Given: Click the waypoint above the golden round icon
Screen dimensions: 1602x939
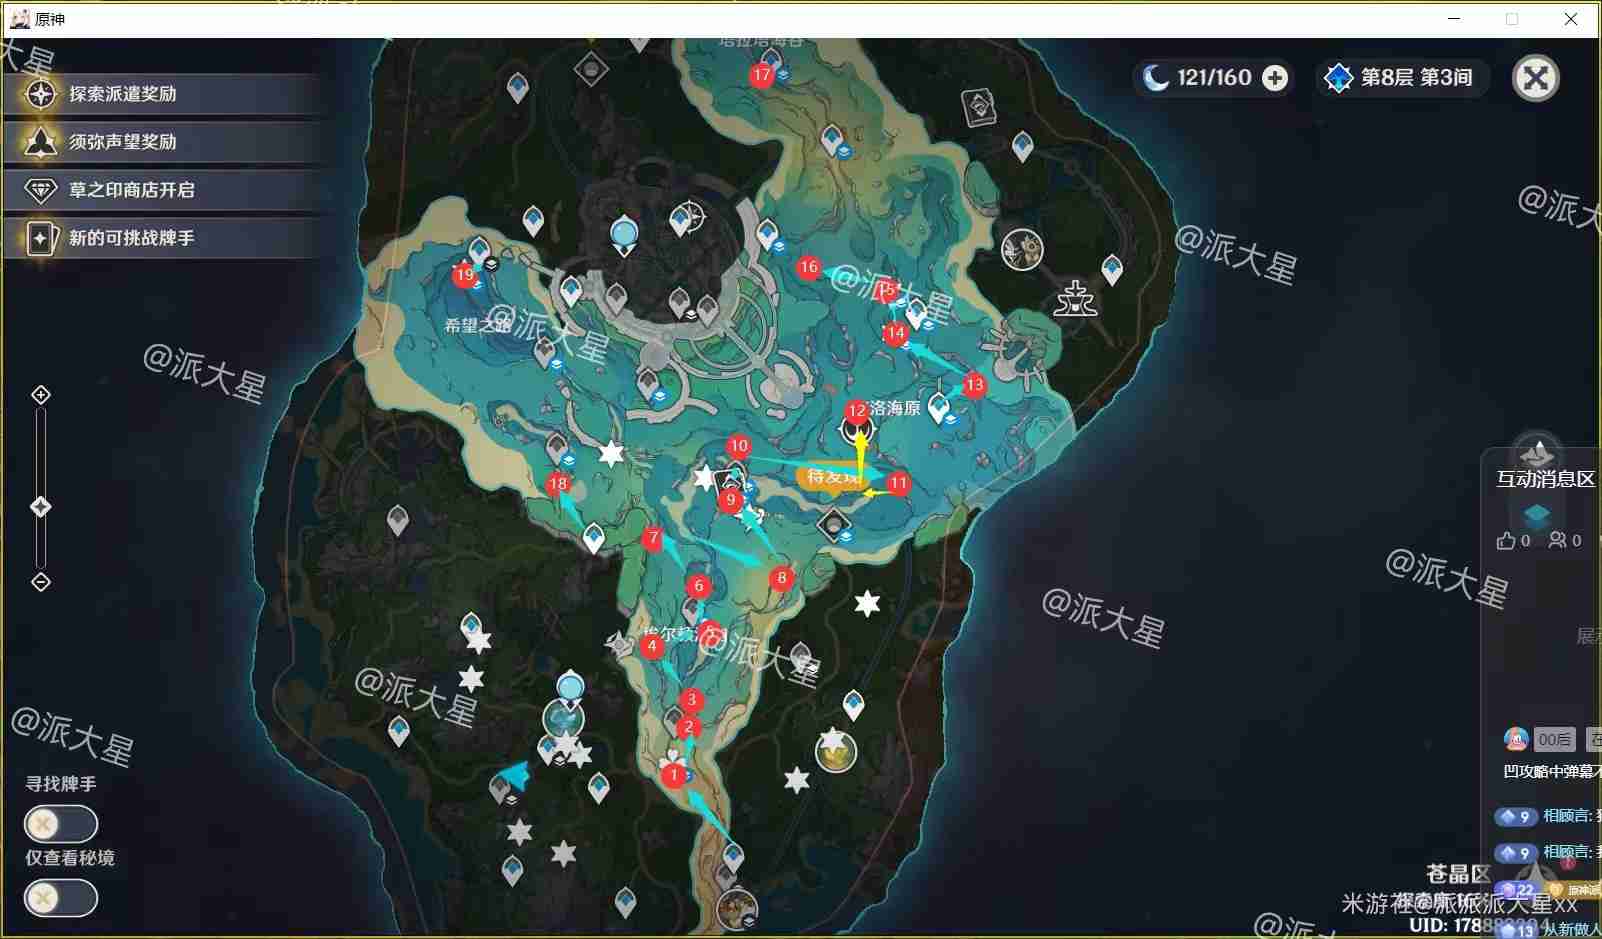Looking at the screenshot, I should coord(853,705).
